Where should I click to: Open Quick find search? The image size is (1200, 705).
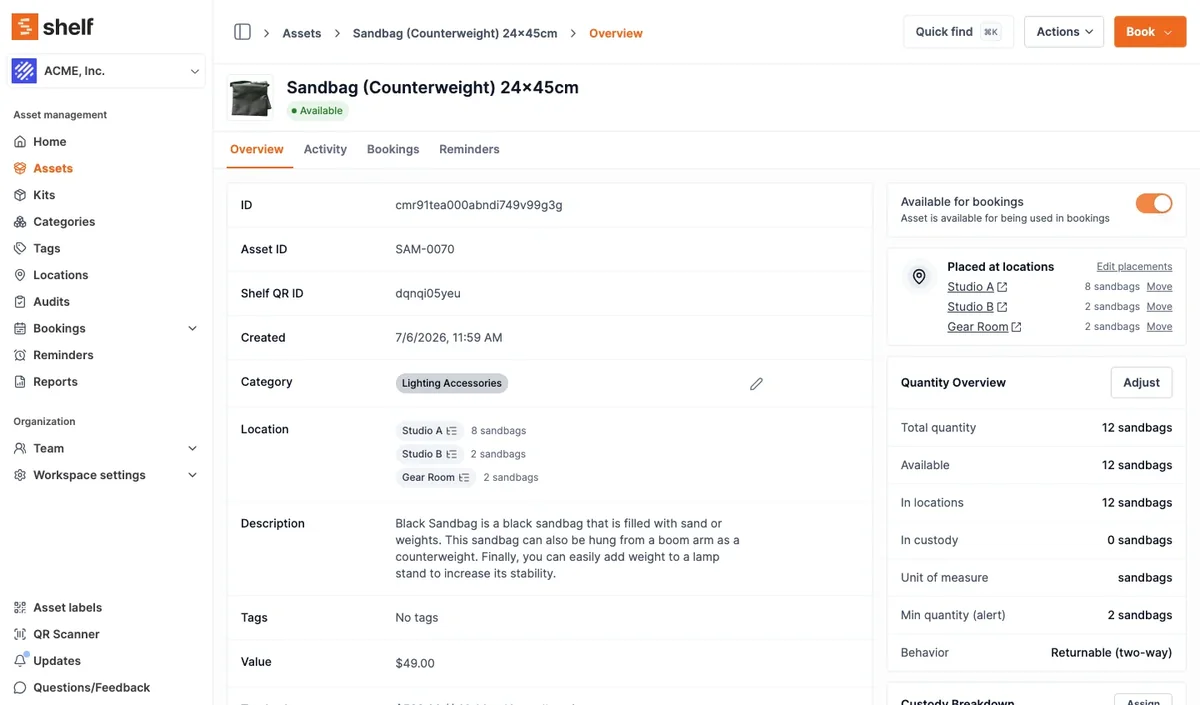tap(958, 32)
